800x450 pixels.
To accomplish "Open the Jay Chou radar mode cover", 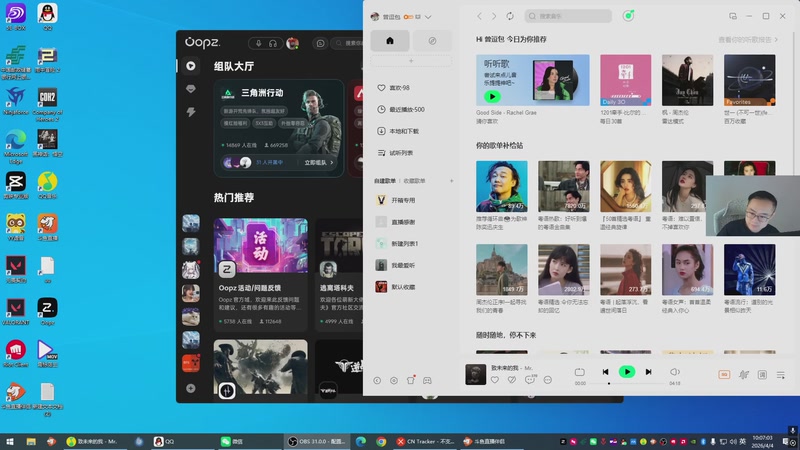I will coord(687,80).
